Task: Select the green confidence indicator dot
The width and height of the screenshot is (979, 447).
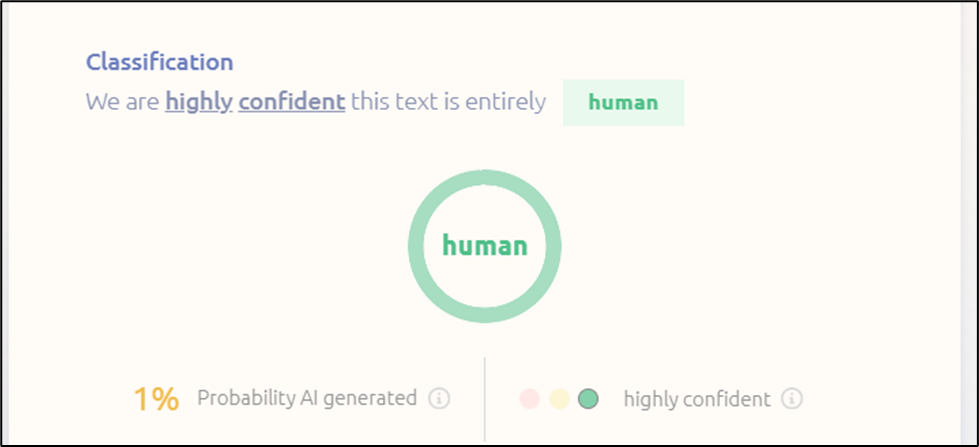Action: 588,398
